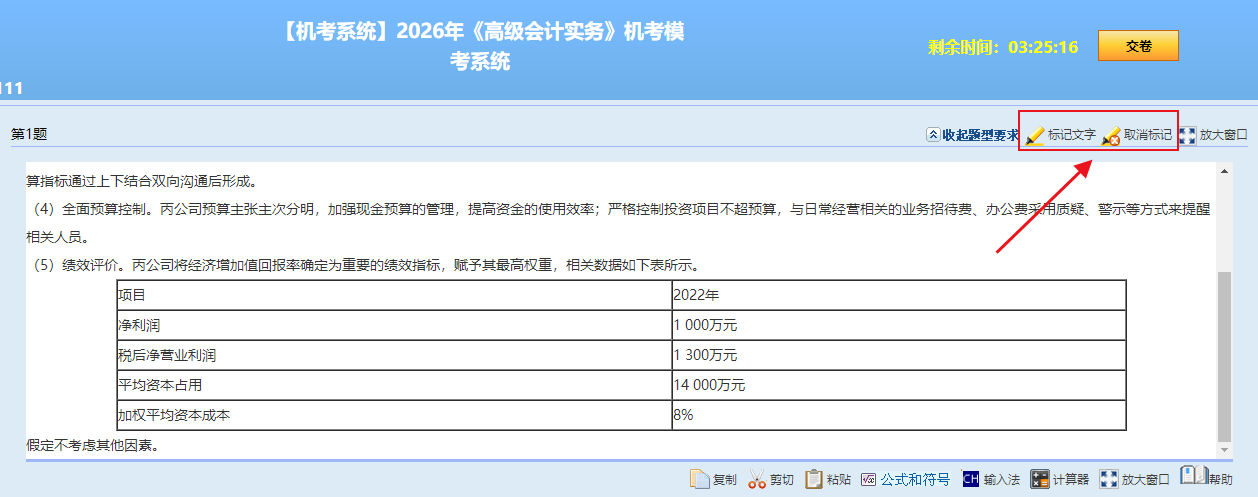1258x497 pixels.
Task: Click the 8% capital cost cell
Action: tap(898, 414)
